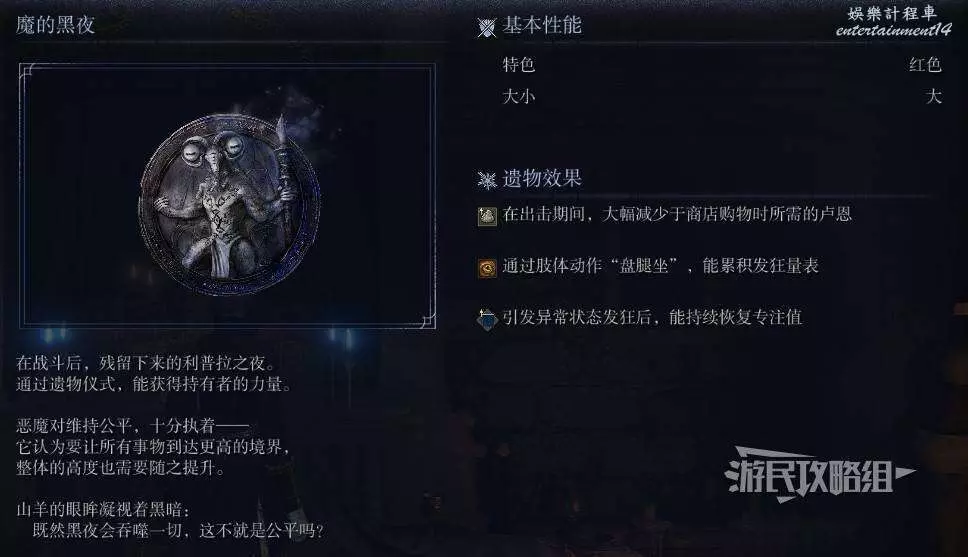This screenshot has height=557, width=968.
Task: Select the focus recovery effect icon
Action: (487, 319)
